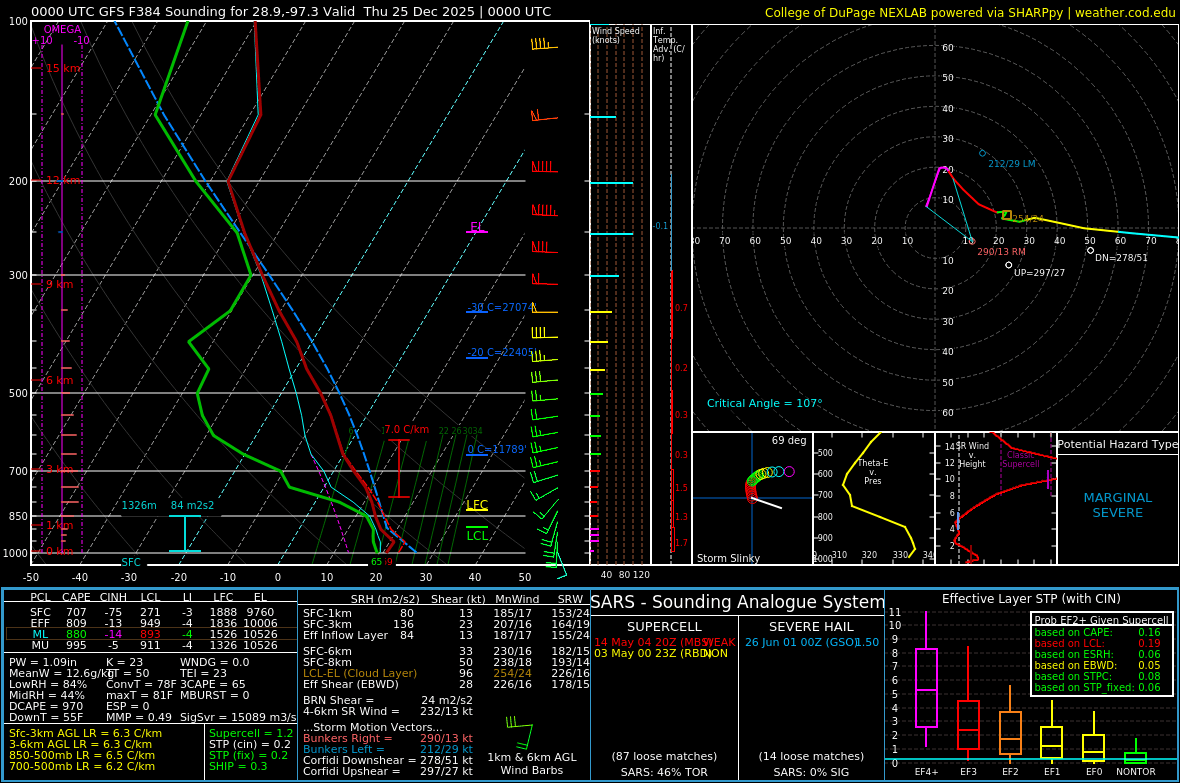Click the '0 C=11789' height label
This screenshot has width=1180, height=783.
(x=497, y=449)
